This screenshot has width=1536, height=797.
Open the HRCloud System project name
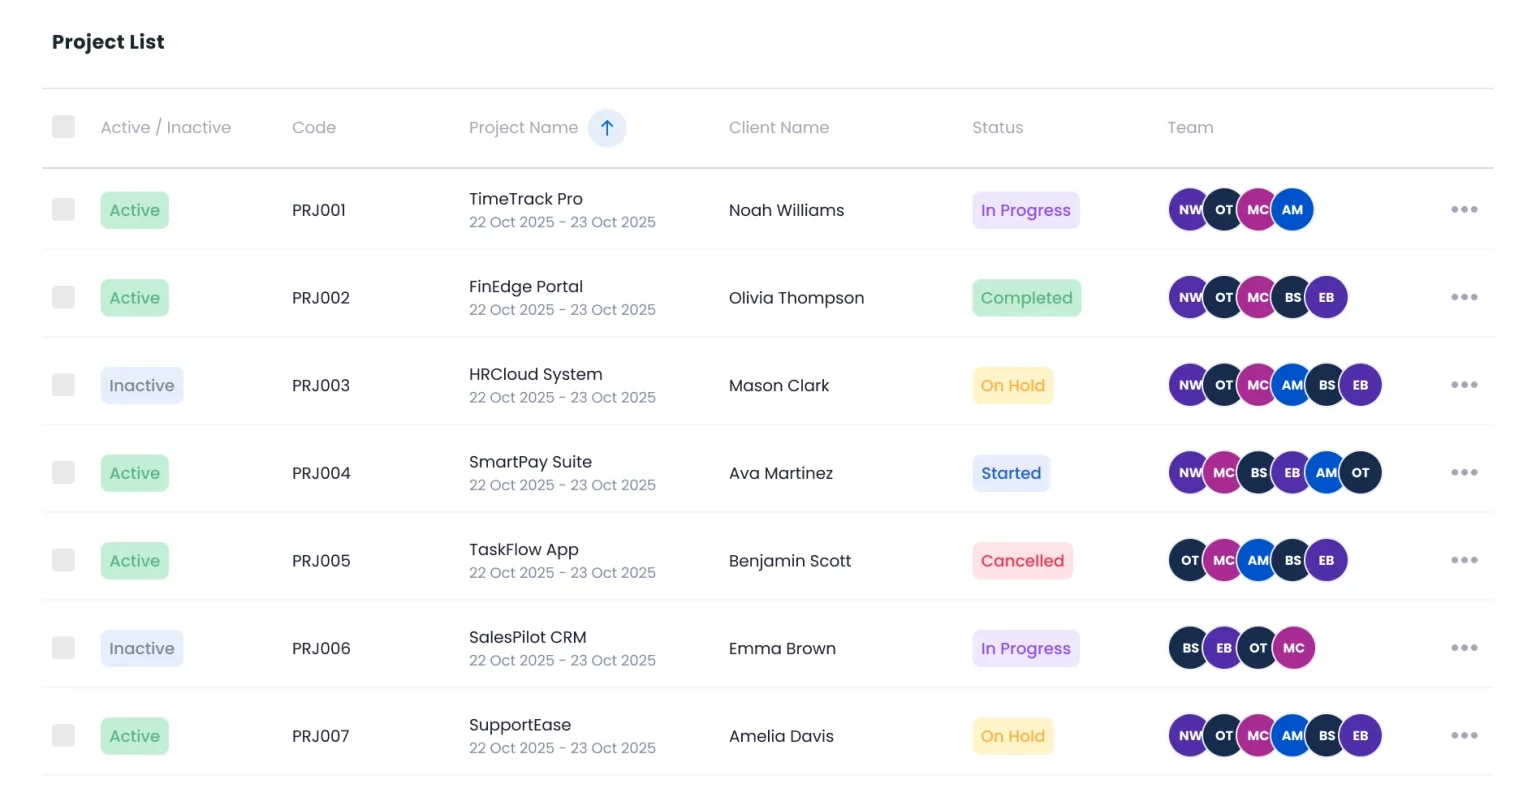536,374
